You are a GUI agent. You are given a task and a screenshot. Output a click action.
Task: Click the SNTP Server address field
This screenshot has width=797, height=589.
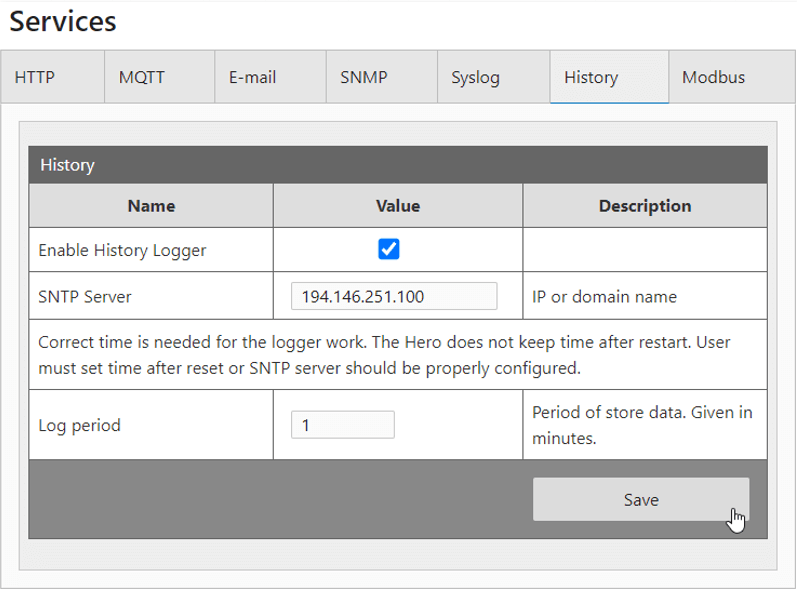(x=394, y=296)
